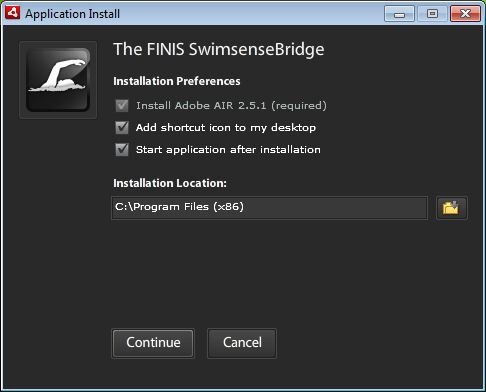Click the Install Adobe AIR 2.5.1 checkbox
This screenshot has width=486, height=392.
[122, 106]
